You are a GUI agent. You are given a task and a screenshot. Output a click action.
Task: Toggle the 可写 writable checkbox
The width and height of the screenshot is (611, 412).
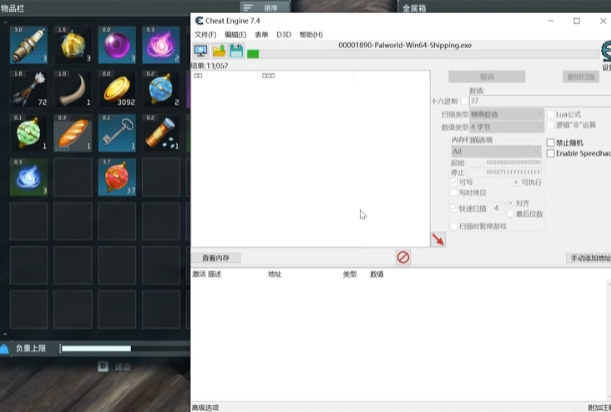(x=454, y=182)
